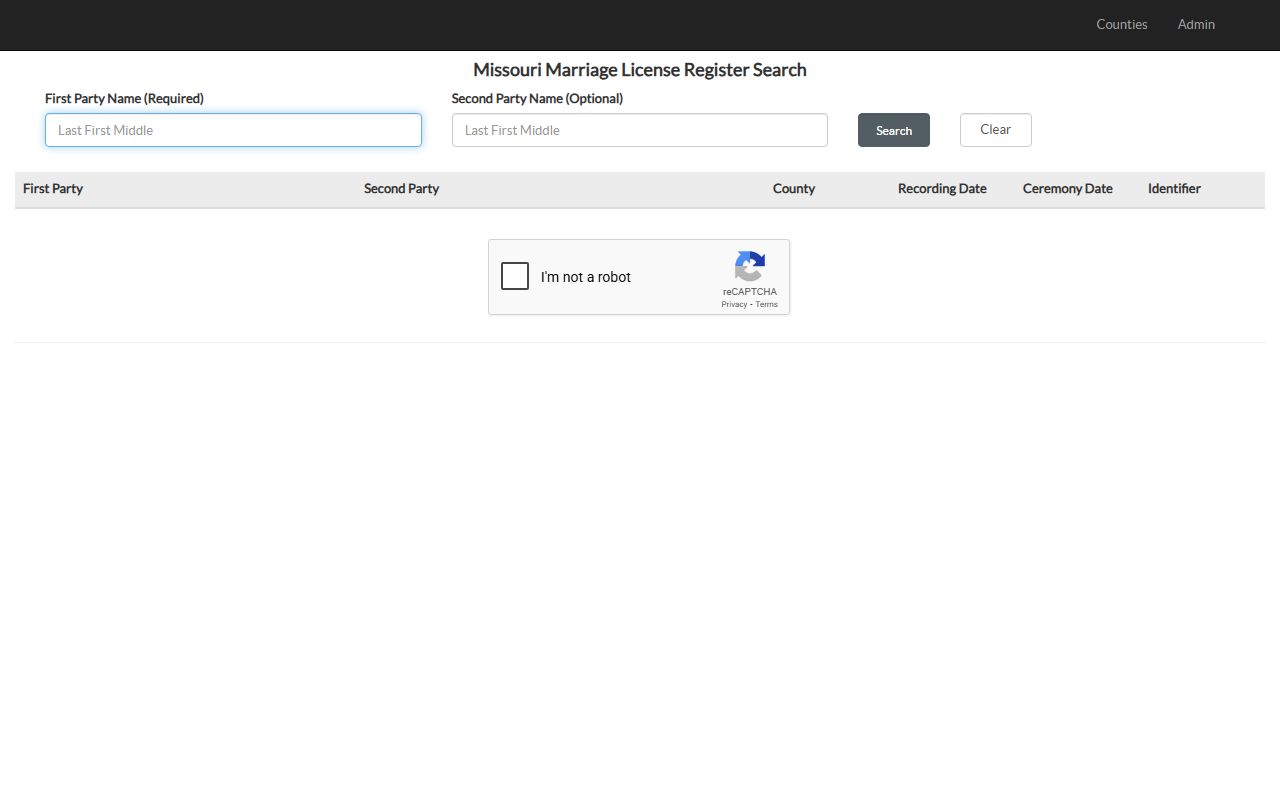This screenshot has width=1280, height=800.
Task: Click the Clear button
Action: (x=995, y=130)
